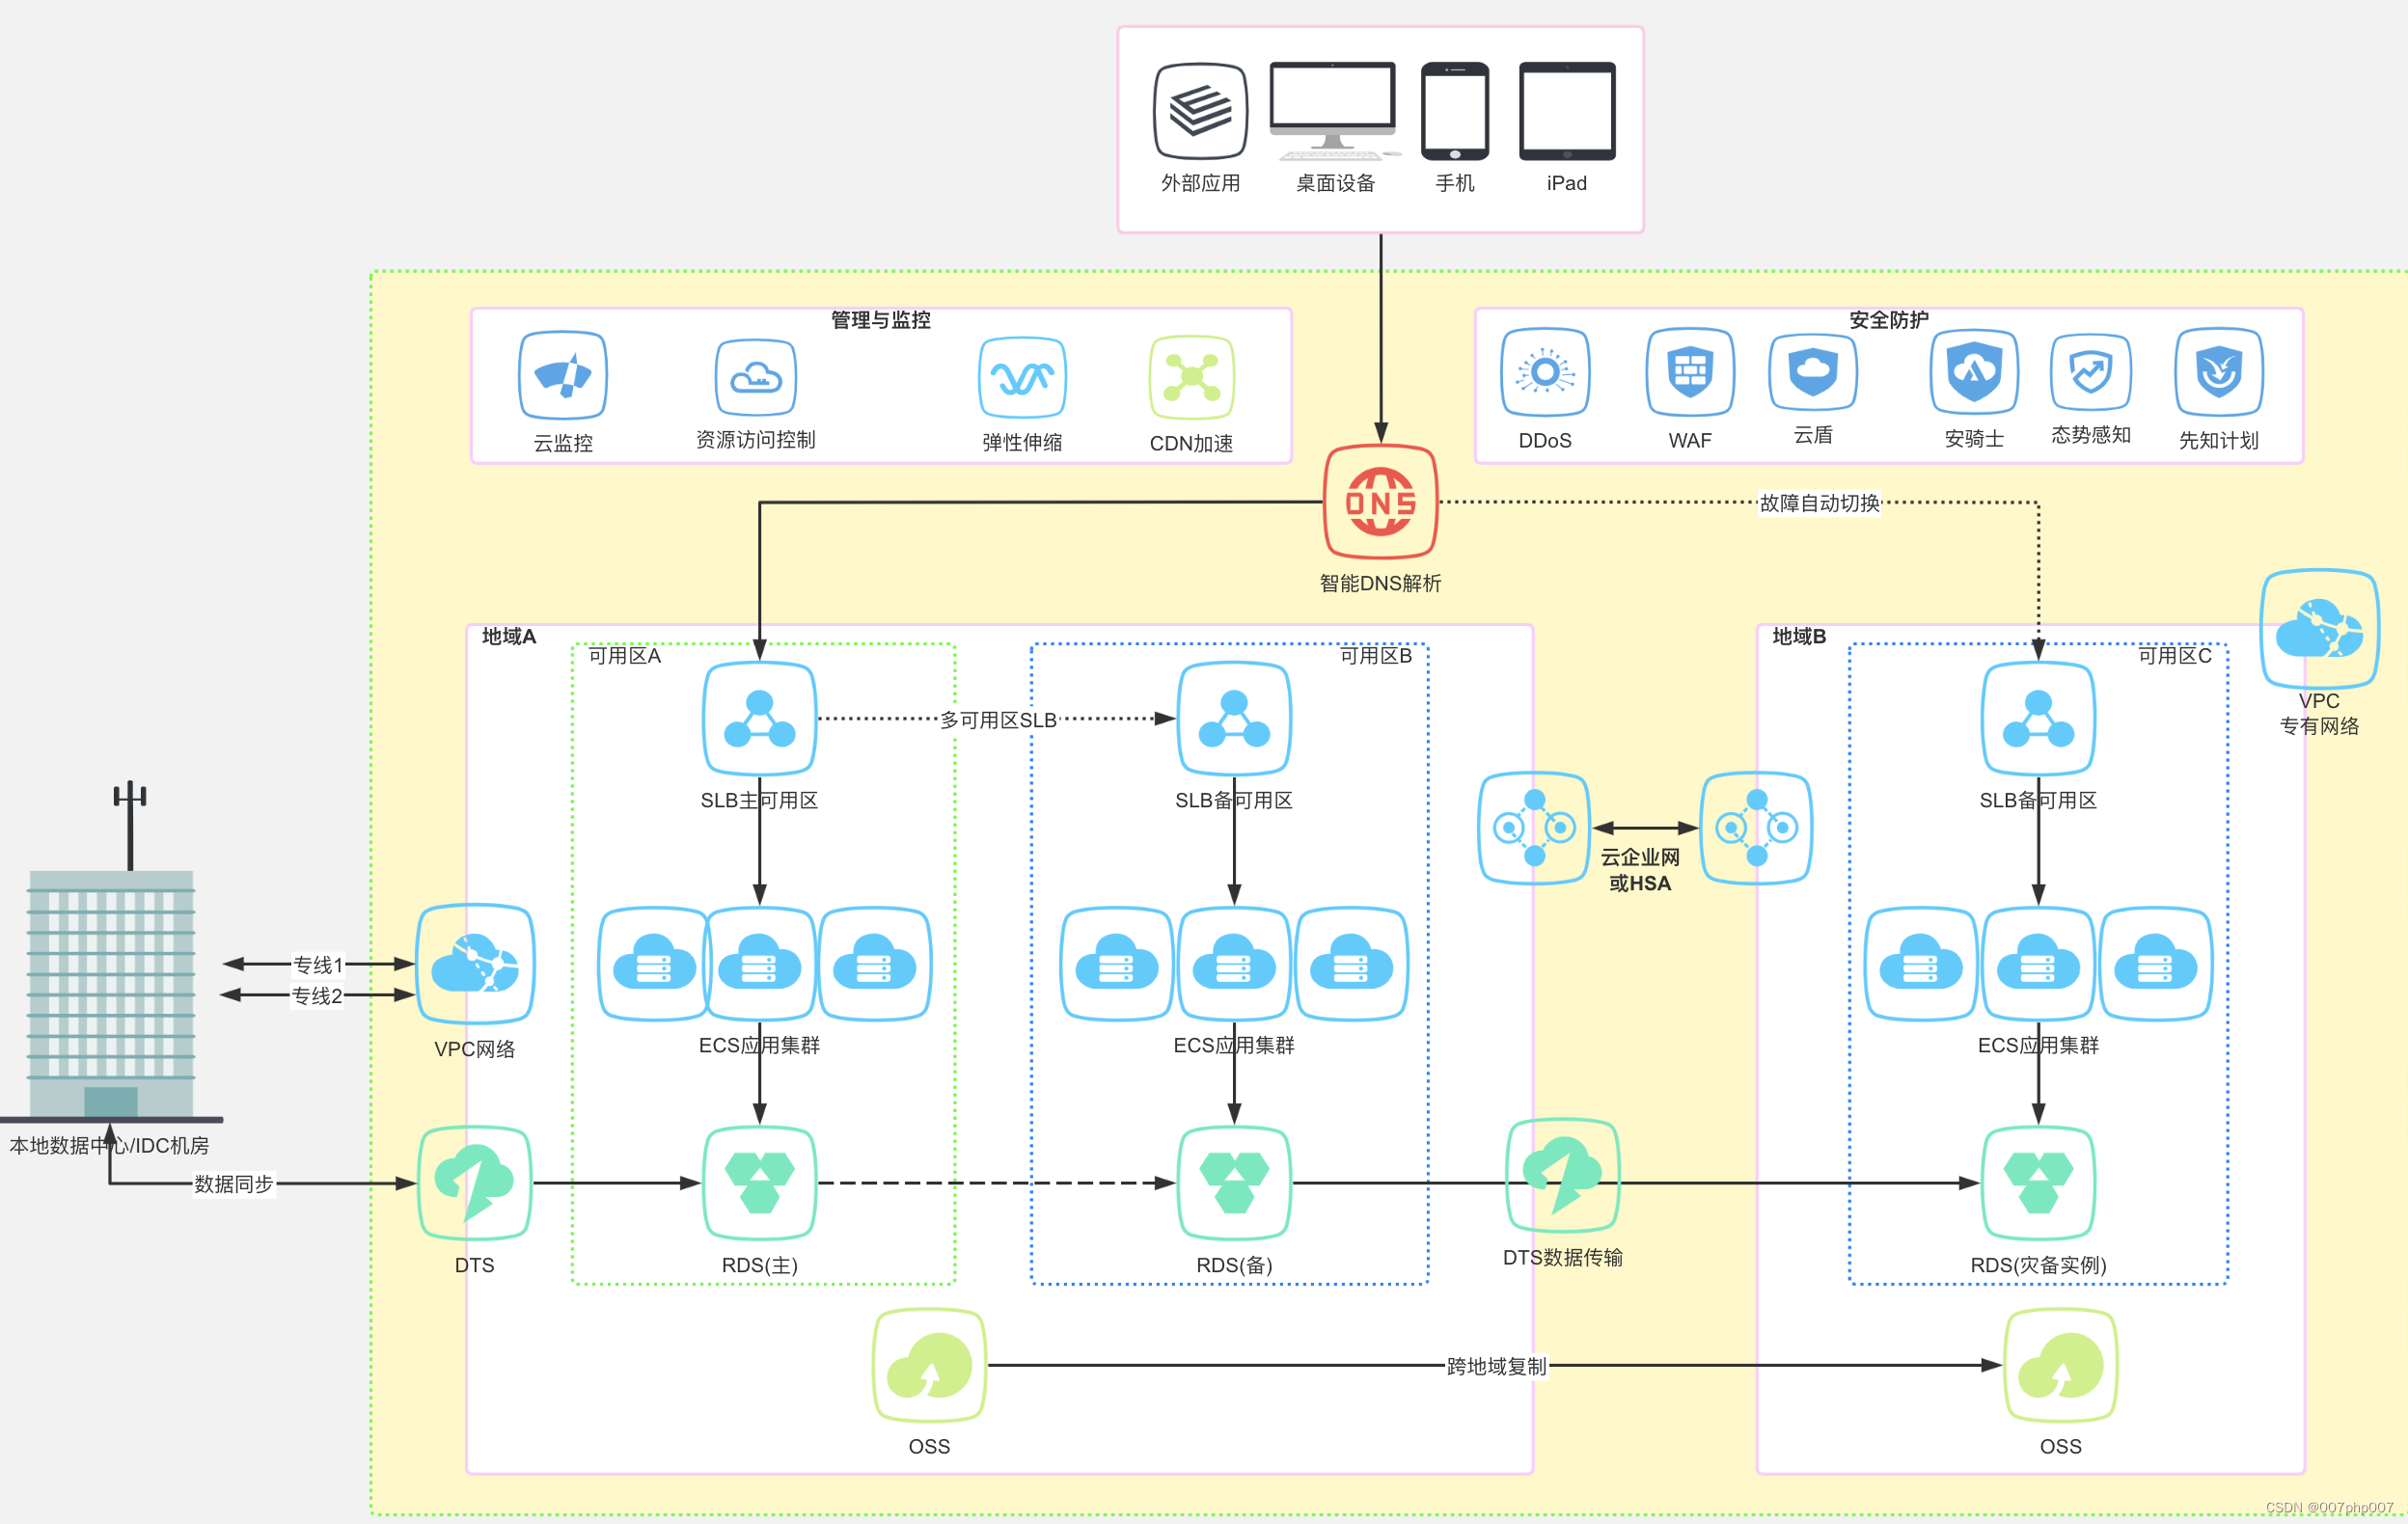Select the DDoS protection icon
The width and height of the screenshot is (2408, 1524).
point(1545,372)
